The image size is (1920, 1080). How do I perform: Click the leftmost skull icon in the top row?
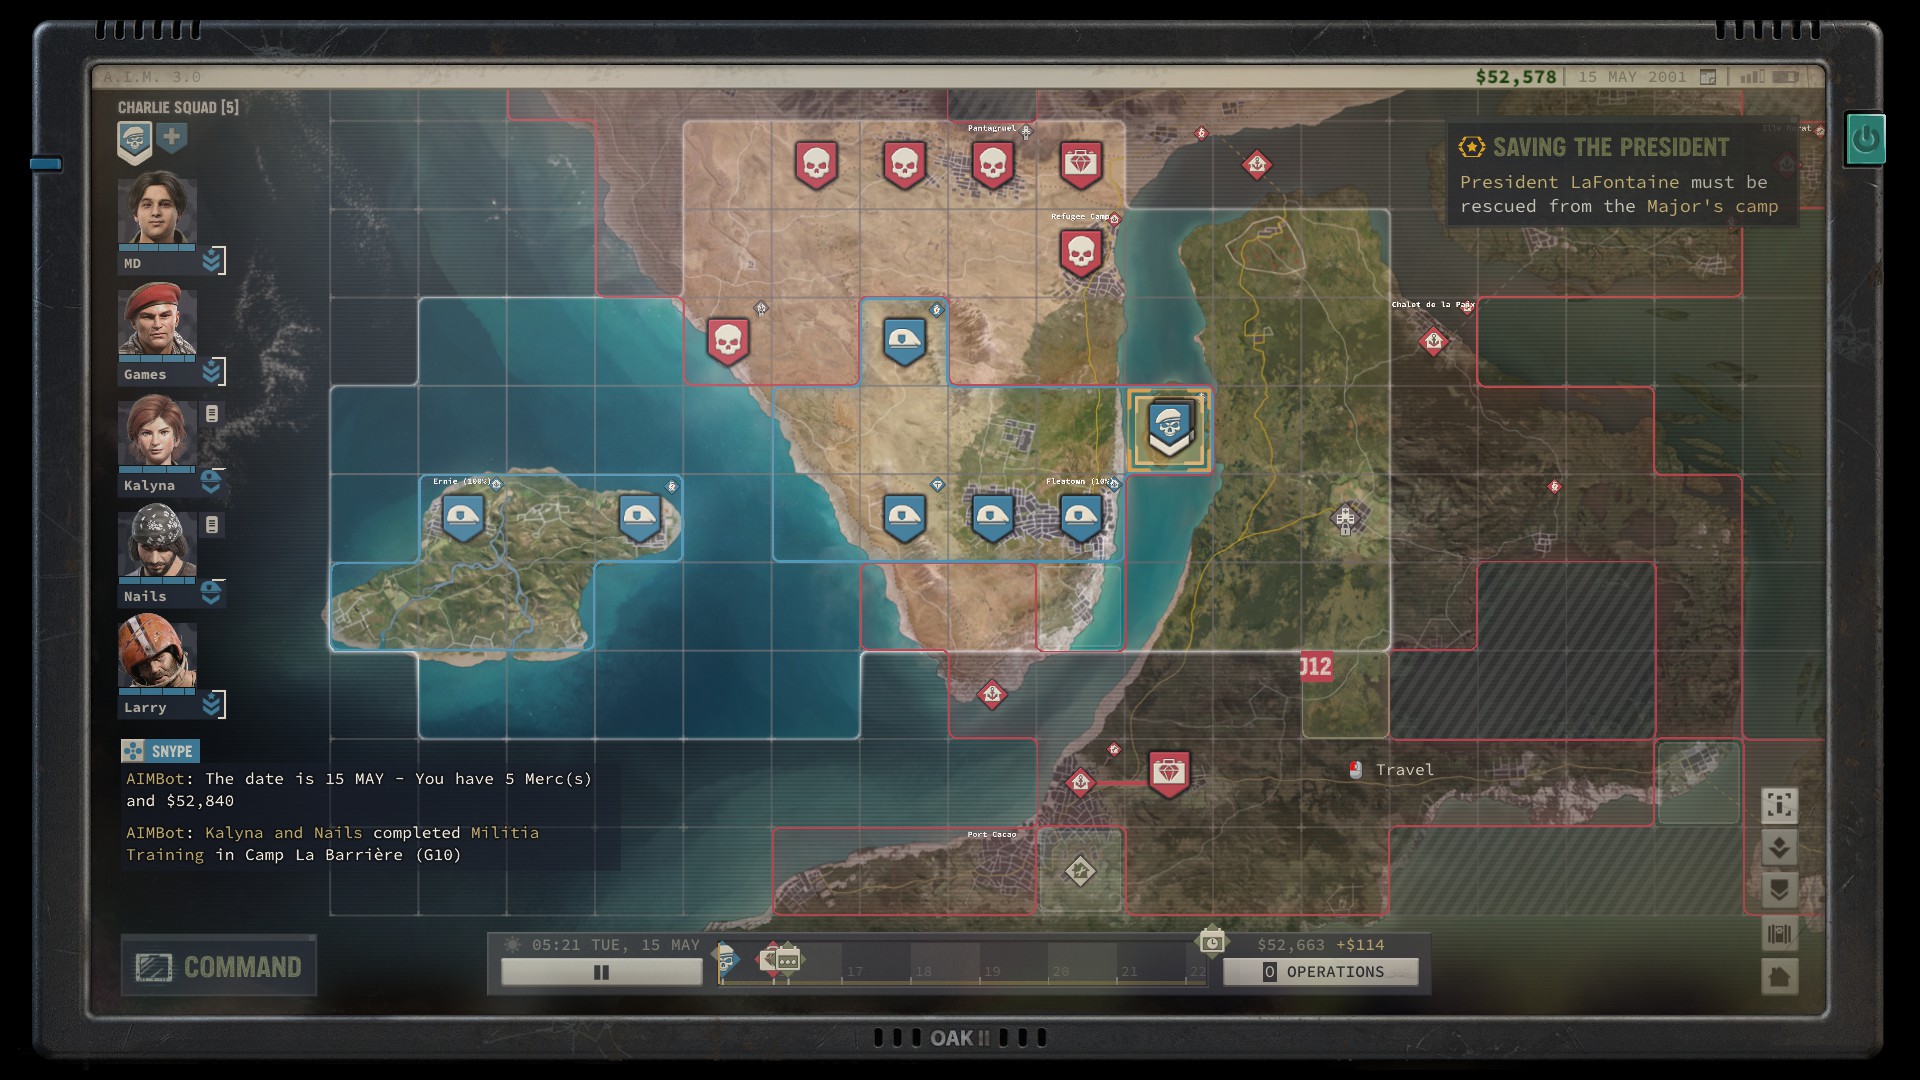click(816, 165)
